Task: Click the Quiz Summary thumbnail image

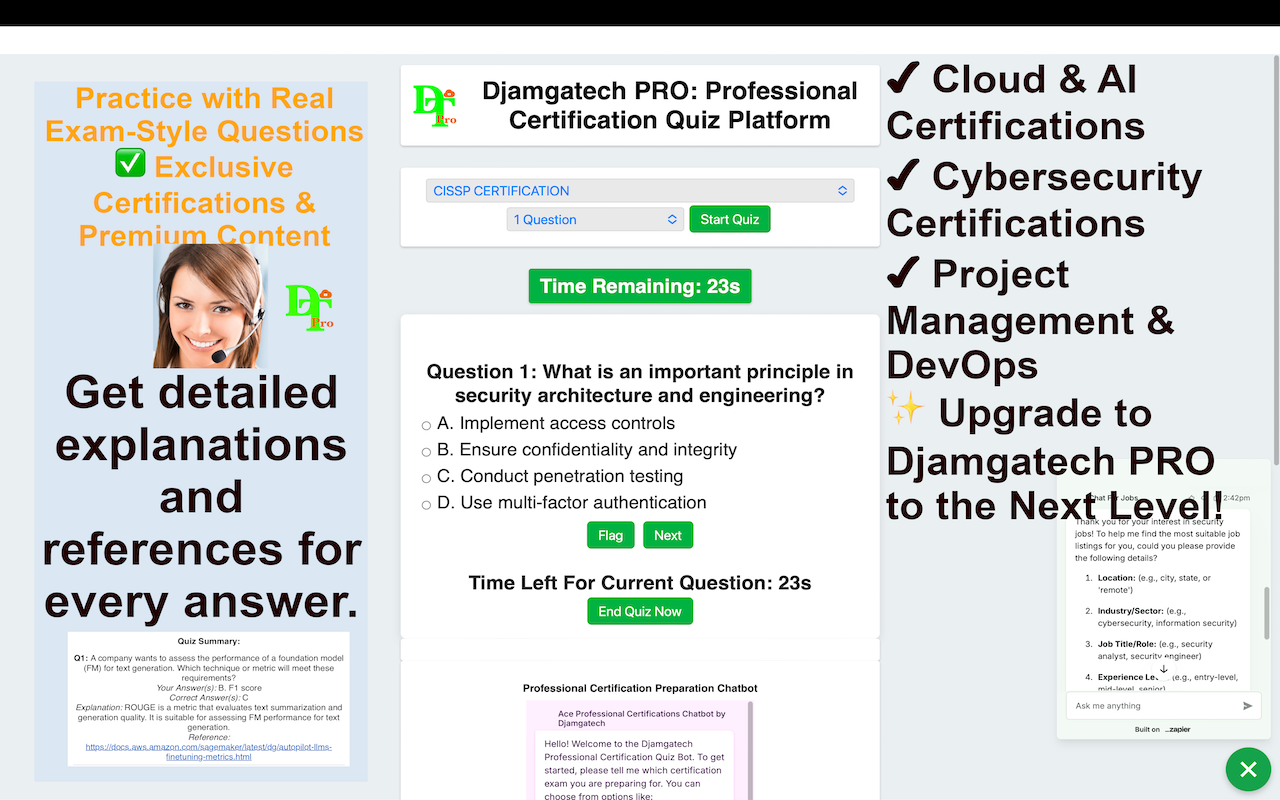Action: pyautogui.click(x=208, y=698)
